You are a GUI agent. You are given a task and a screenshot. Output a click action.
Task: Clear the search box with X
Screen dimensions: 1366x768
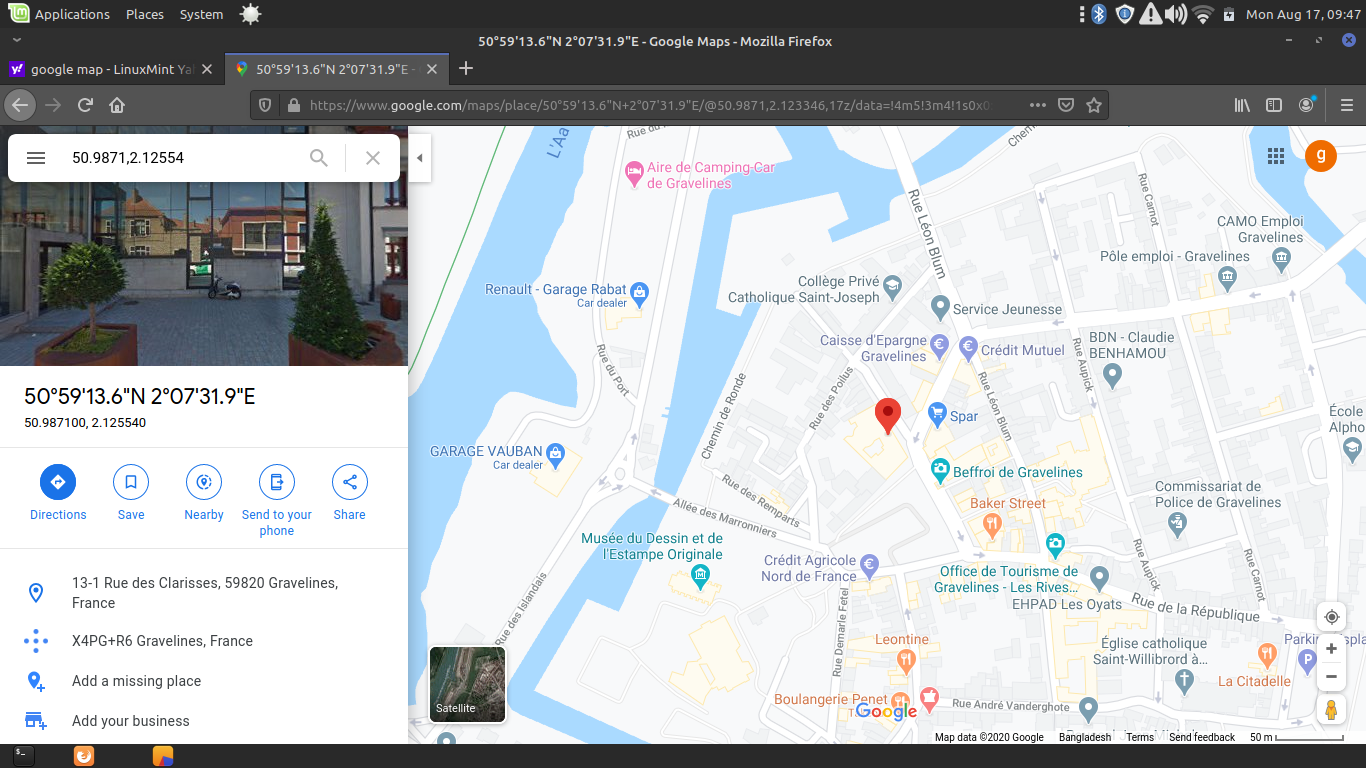tap(373, 158)
